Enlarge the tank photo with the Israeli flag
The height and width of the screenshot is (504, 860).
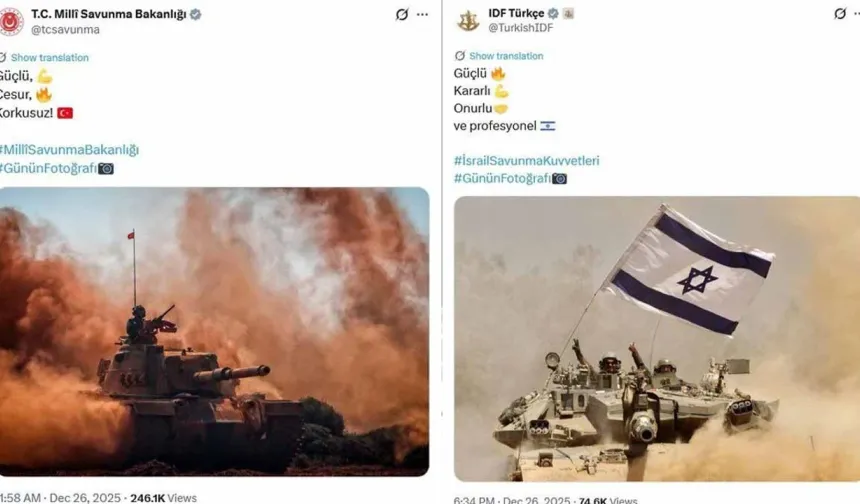[657, 339]
